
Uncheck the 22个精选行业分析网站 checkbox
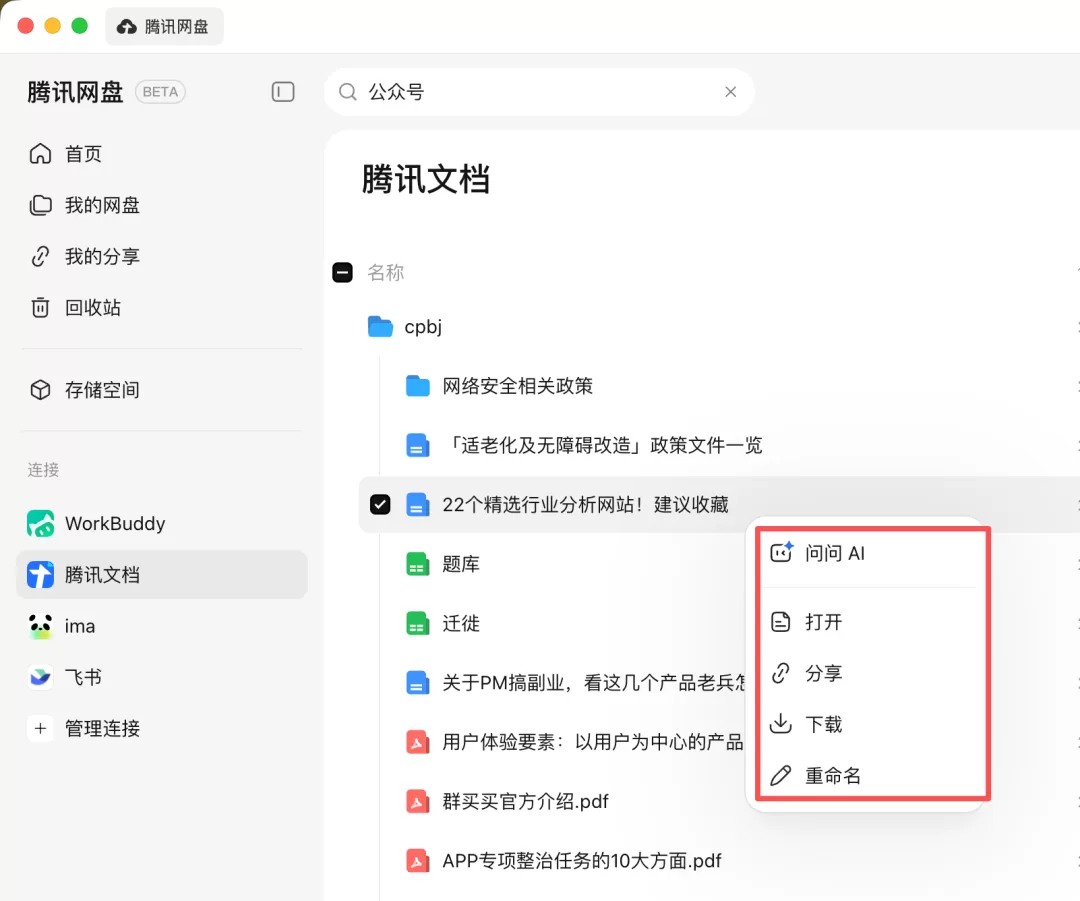(380, 504)
